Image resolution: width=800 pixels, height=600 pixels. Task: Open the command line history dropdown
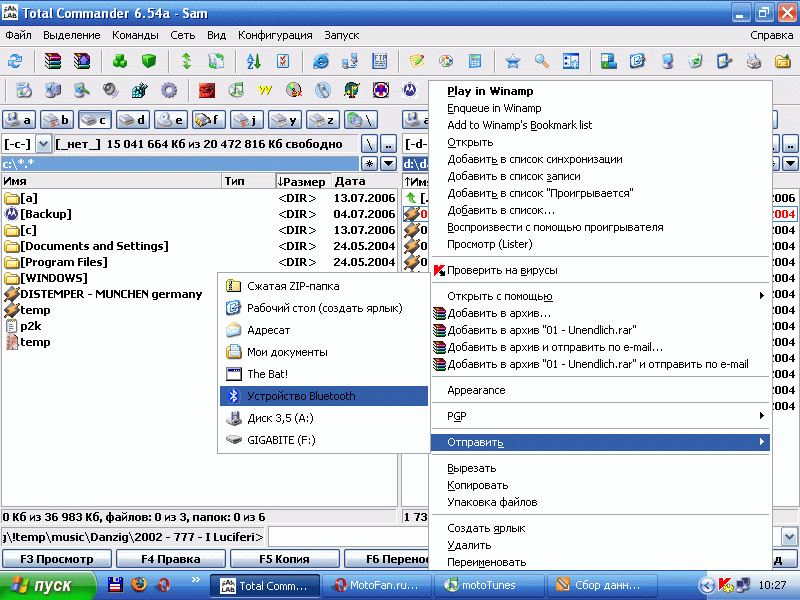[789, 537]
